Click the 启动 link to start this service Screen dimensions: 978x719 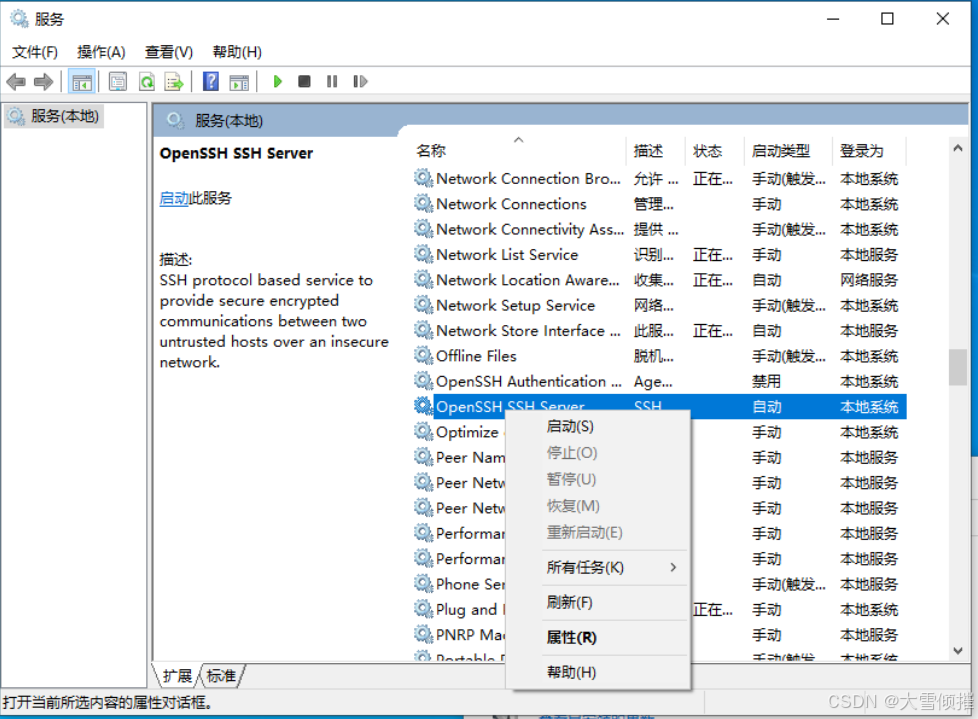pyautogui.click(x=174, y=198)
